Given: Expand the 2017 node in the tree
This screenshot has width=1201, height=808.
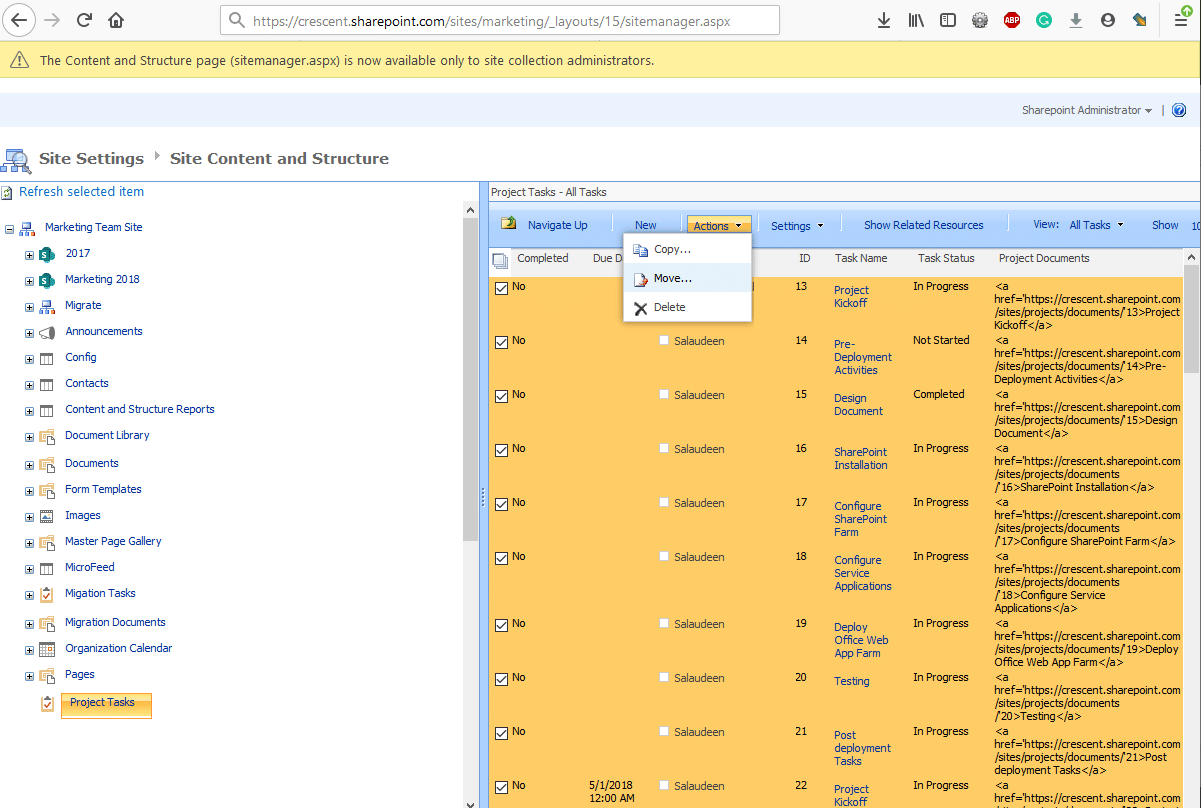Looking at the screenshot, I should (29, 253).
